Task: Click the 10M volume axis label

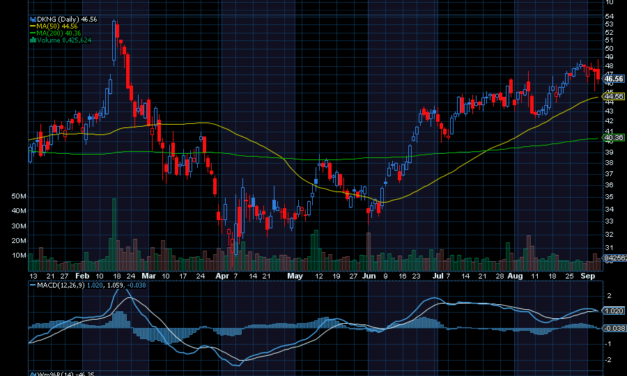Action: (x=19, y=255)
